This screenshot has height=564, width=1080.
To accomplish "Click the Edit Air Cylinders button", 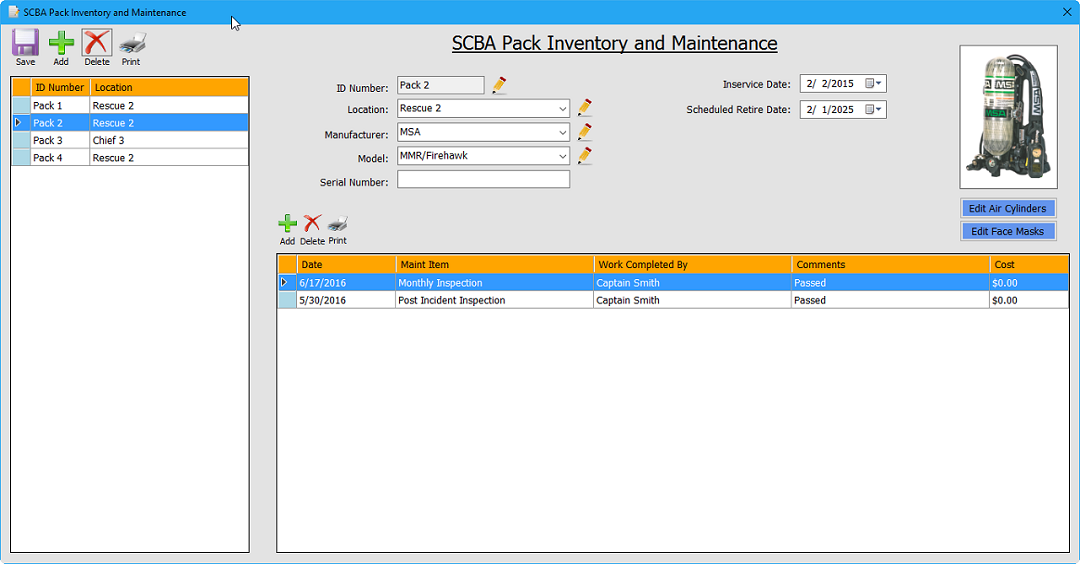I will pos(1007,209).
